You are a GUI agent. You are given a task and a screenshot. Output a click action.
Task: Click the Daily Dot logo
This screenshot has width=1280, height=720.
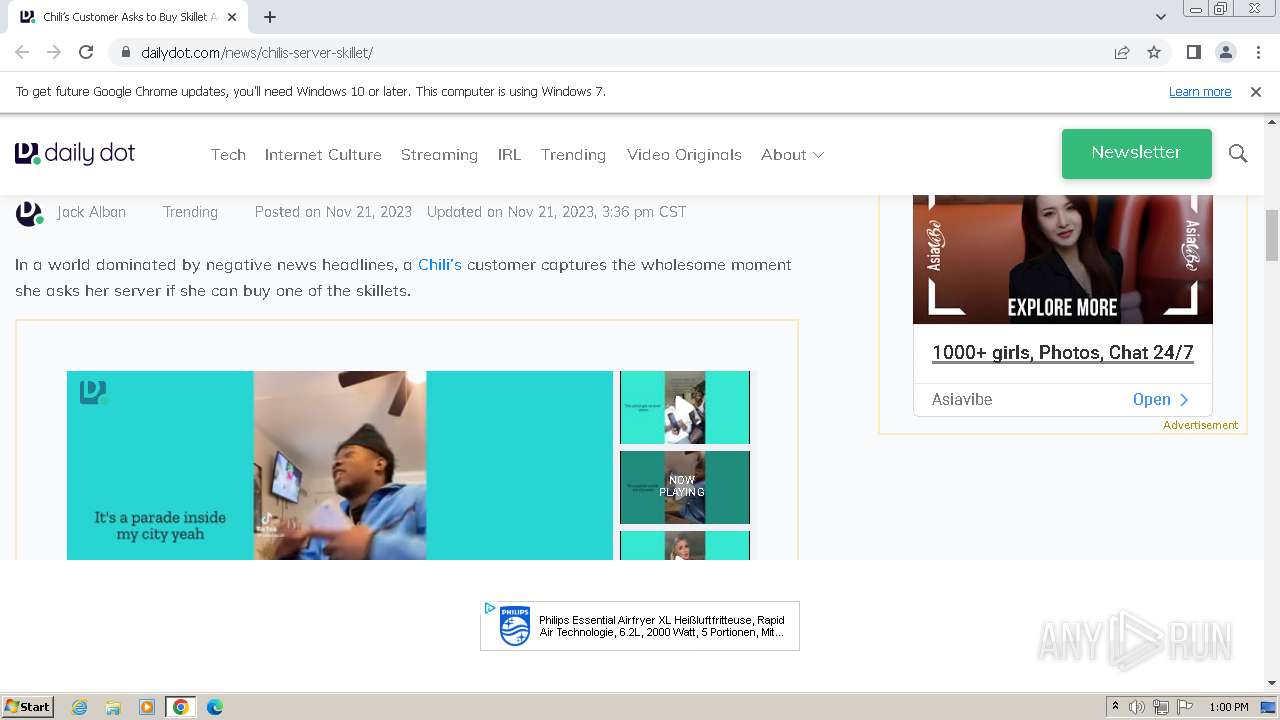click(75, 154)
